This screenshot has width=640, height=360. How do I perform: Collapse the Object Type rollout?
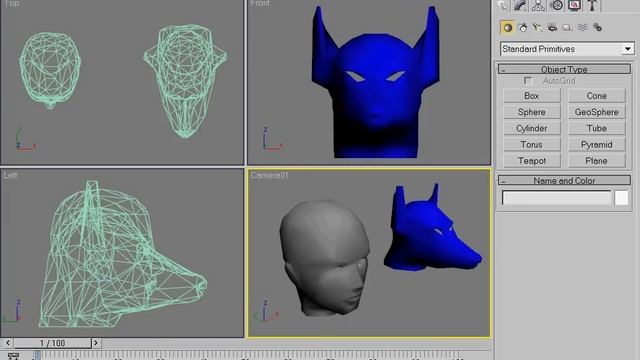pyautogui.click(x=564, y=69)
